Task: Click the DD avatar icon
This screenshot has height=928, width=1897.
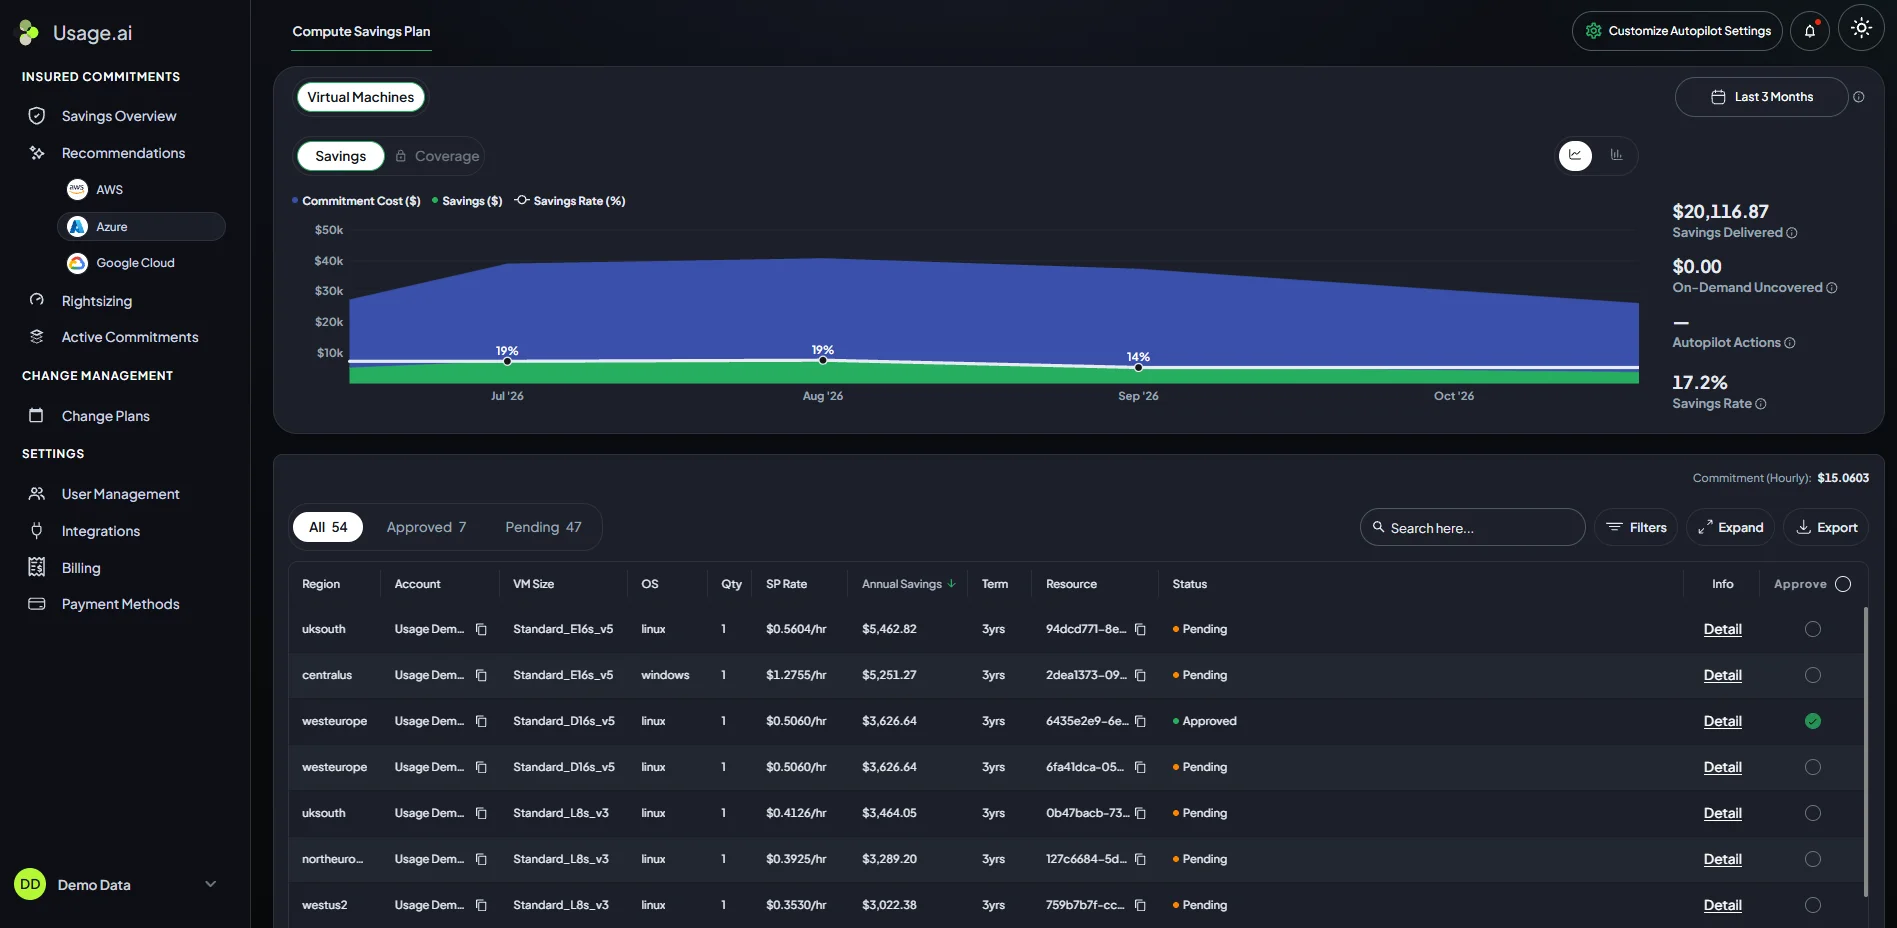Action: [x=30, y=884]
